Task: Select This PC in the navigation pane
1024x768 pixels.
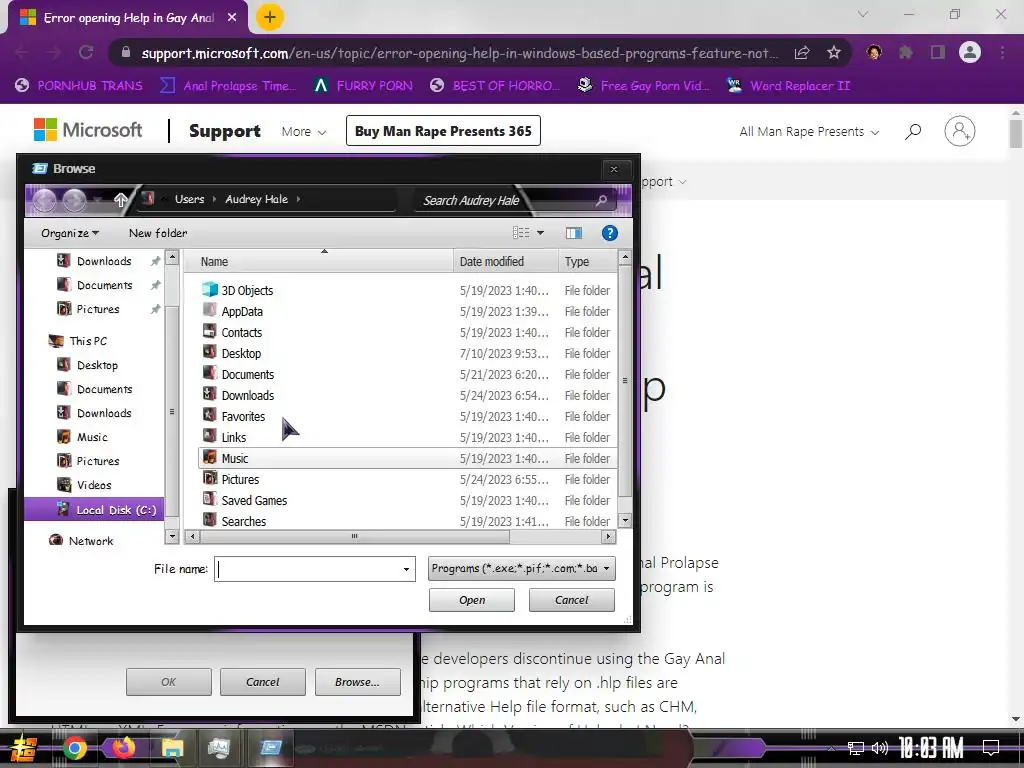Action: [x=78, y=341]
